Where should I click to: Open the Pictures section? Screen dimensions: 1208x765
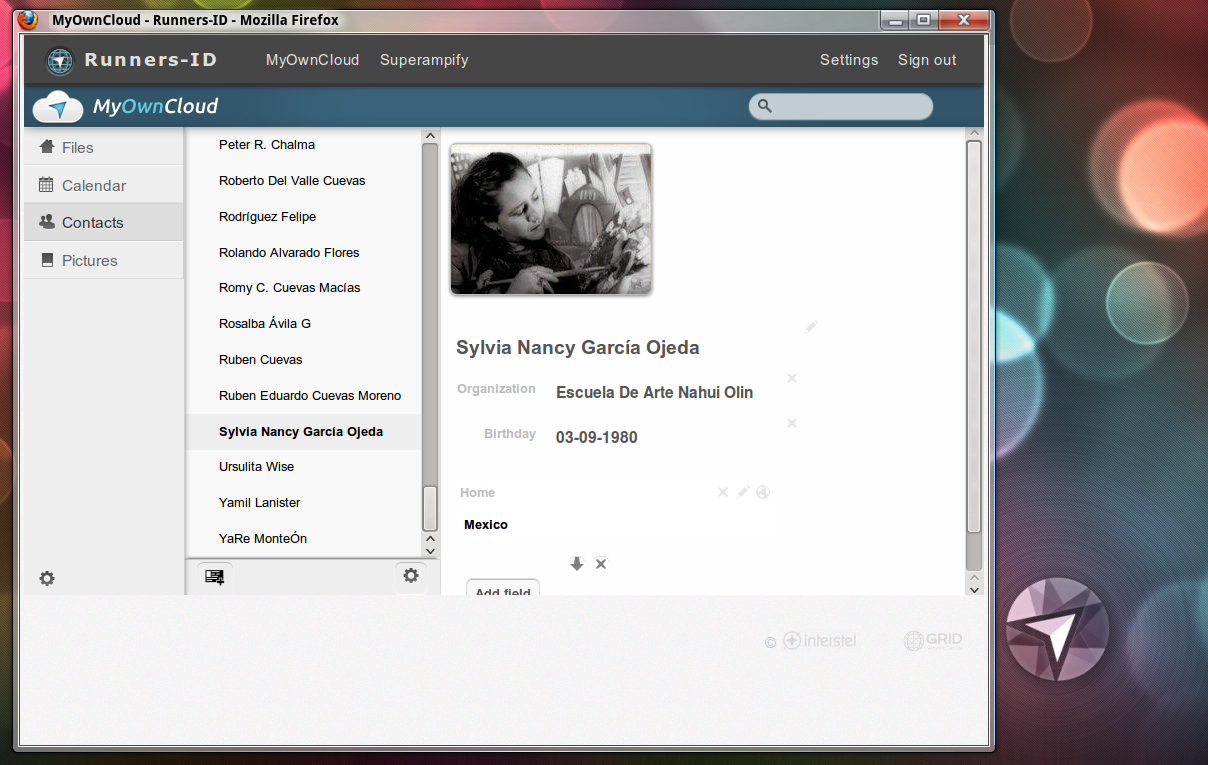point(104,260)
